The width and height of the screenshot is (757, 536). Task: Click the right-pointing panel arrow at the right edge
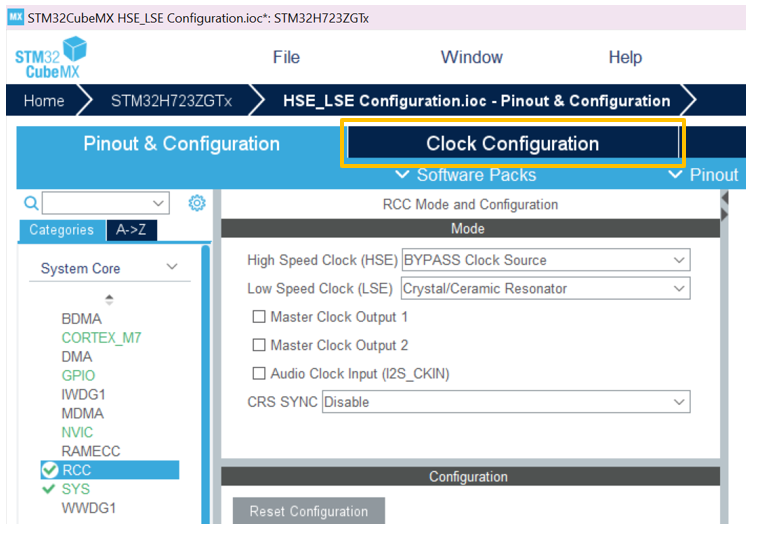(724, 214)
